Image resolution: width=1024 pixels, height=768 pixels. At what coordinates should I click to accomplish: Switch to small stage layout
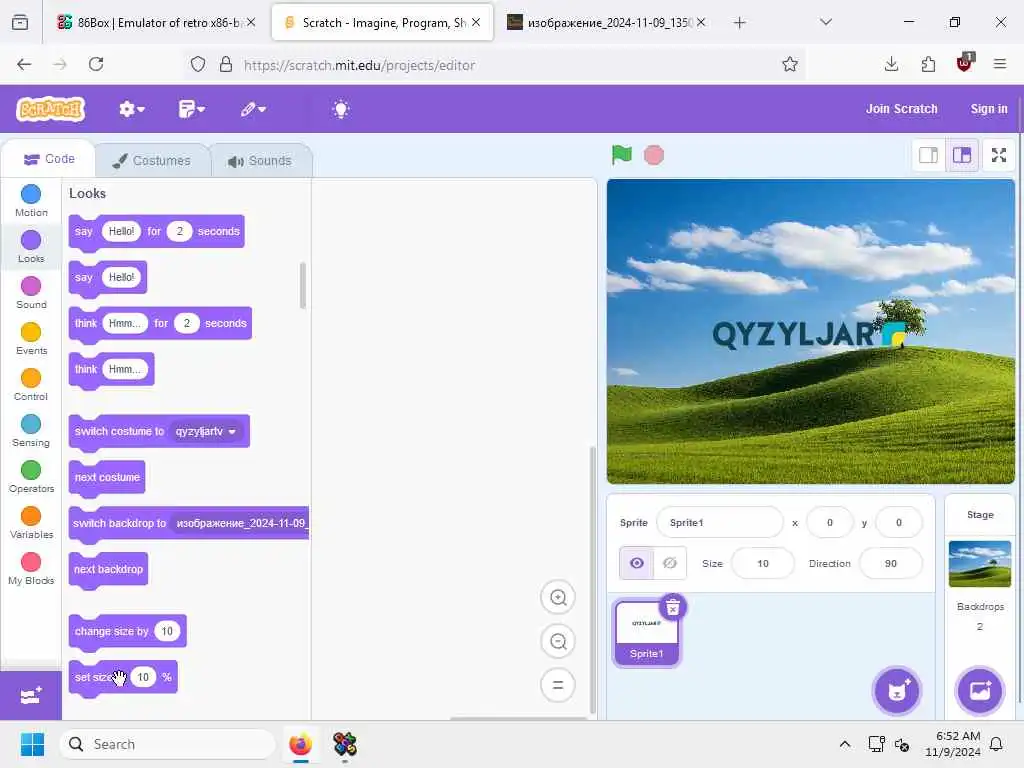pyautogui.click(x=929, y=155)
